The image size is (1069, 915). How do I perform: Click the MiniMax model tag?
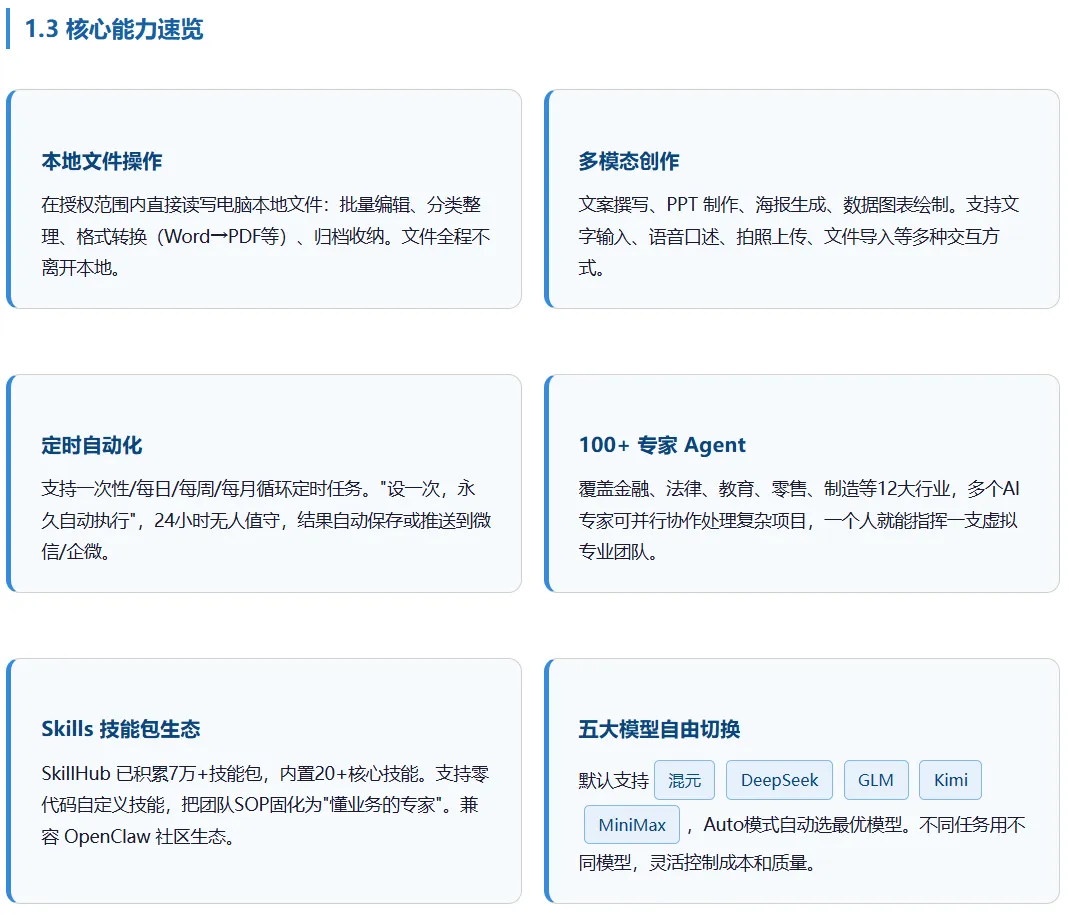tap(632, 824)
